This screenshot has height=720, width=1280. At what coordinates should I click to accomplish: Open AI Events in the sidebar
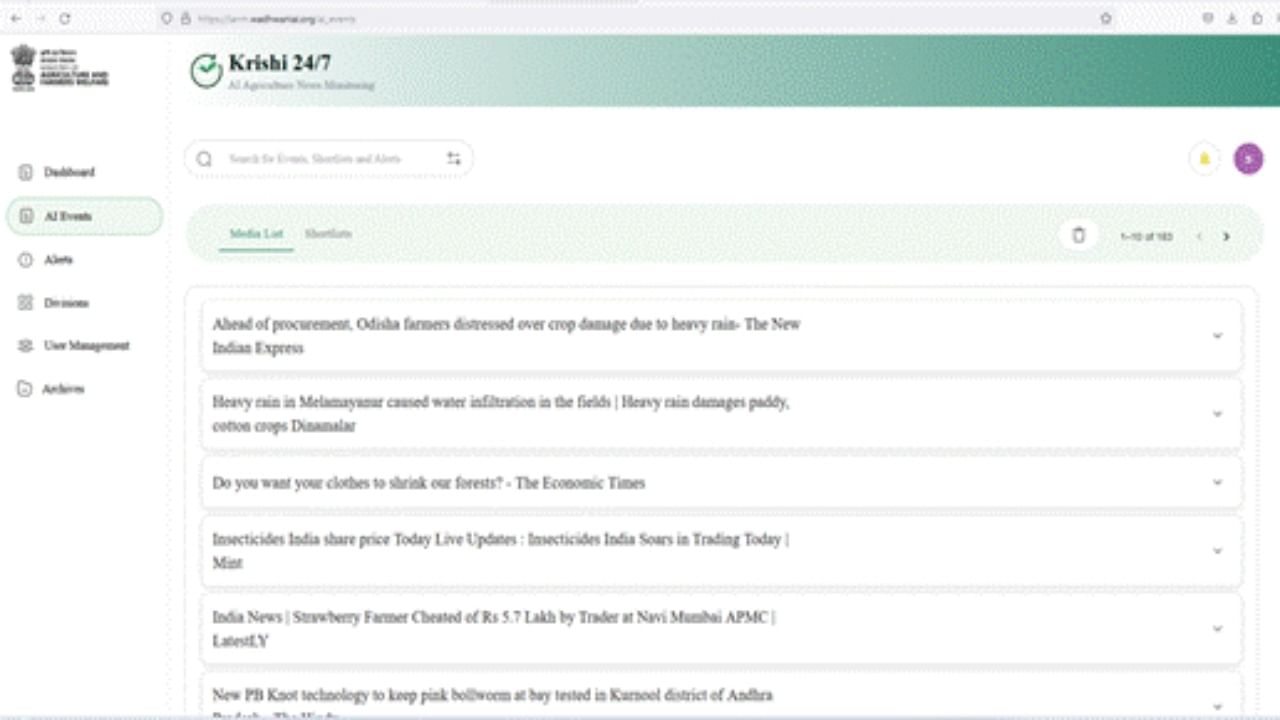coord(84,216)
